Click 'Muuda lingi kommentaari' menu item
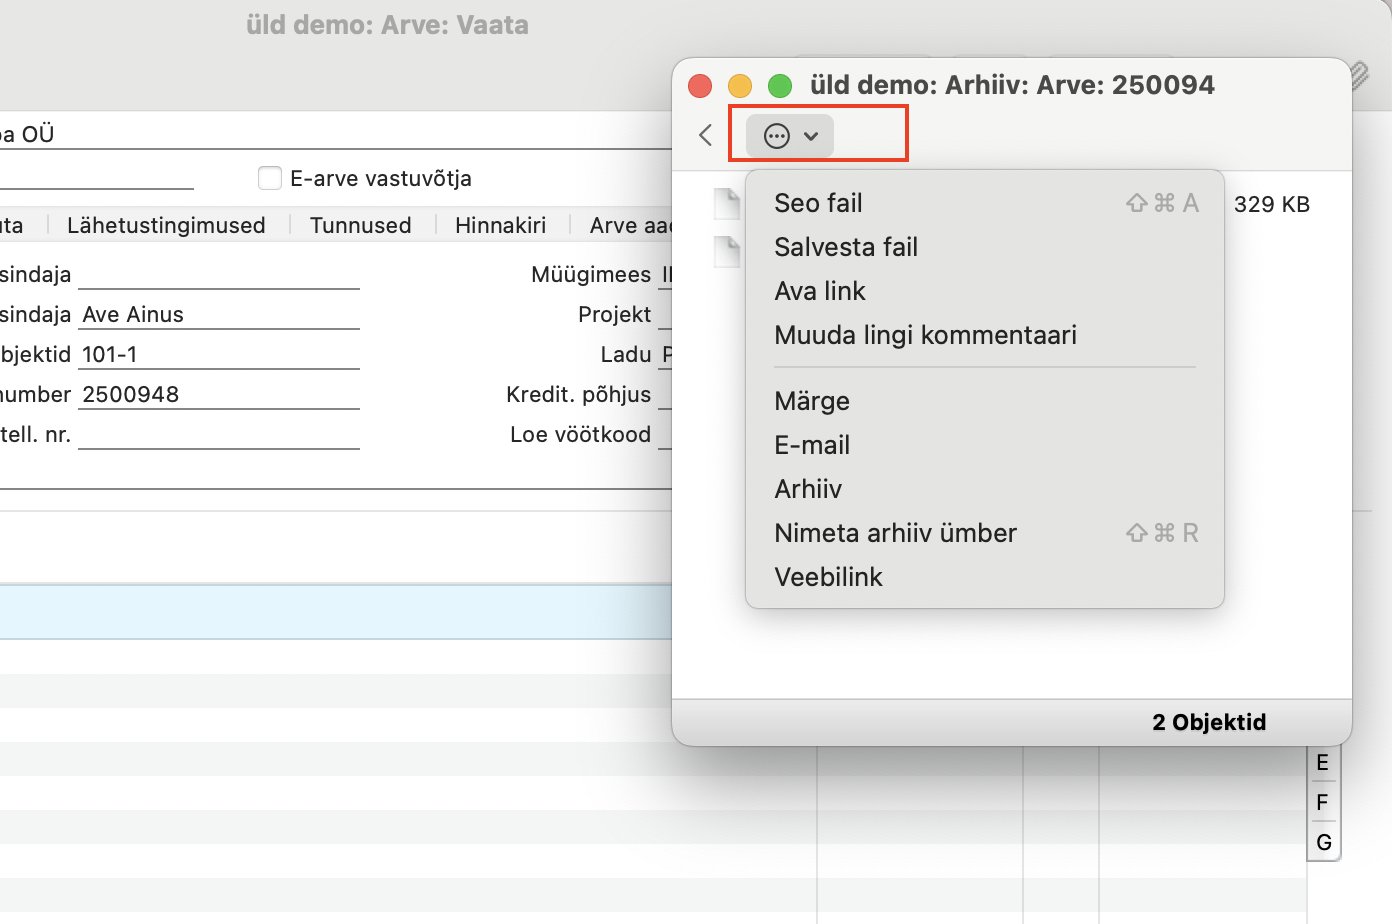 (x=925, y=335)
